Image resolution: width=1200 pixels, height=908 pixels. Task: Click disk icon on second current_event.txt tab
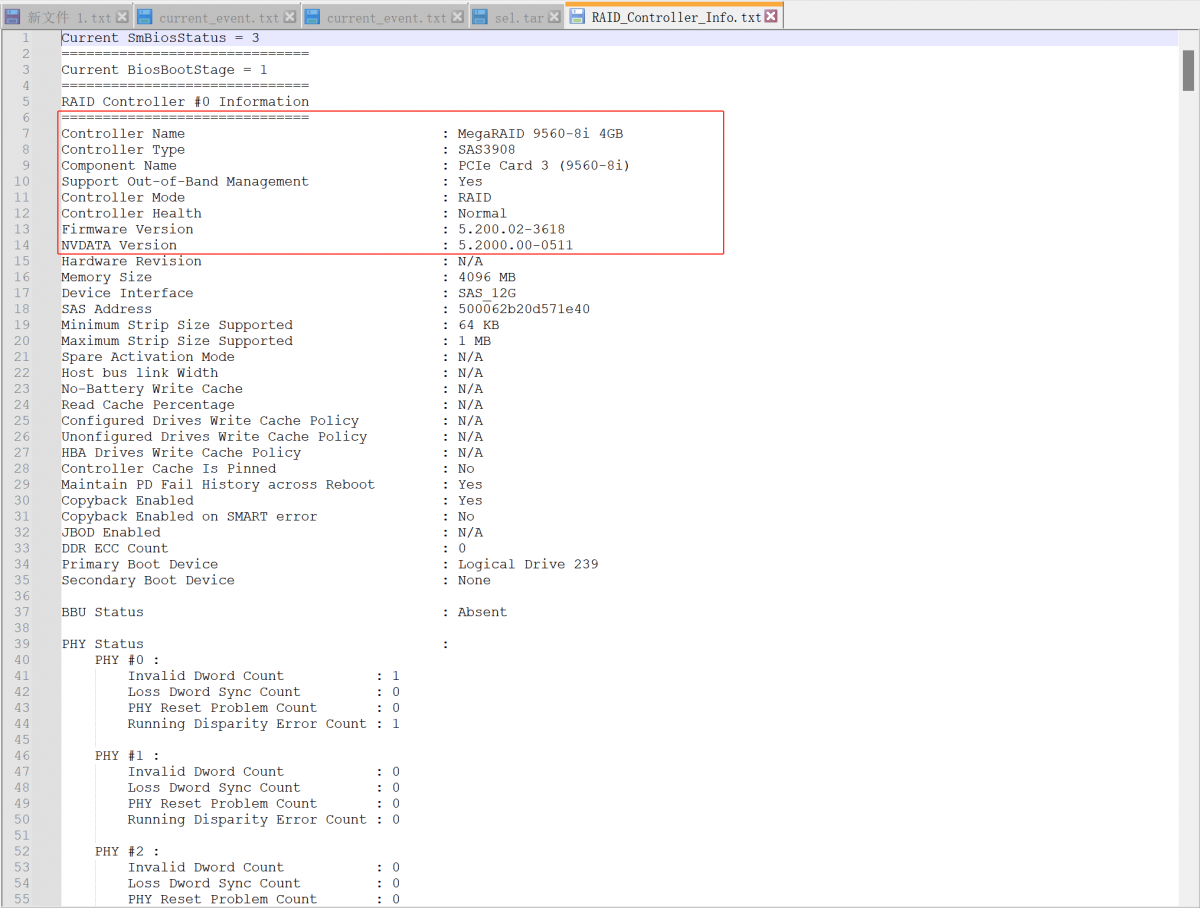(x=313, y=18)
